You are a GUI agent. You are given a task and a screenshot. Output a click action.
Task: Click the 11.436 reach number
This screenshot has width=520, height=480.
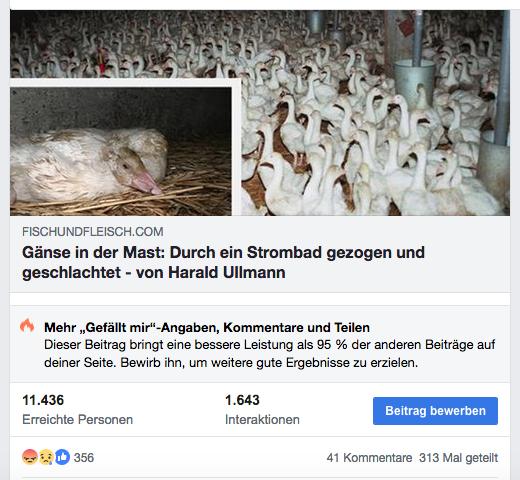[x=43, y=400]
